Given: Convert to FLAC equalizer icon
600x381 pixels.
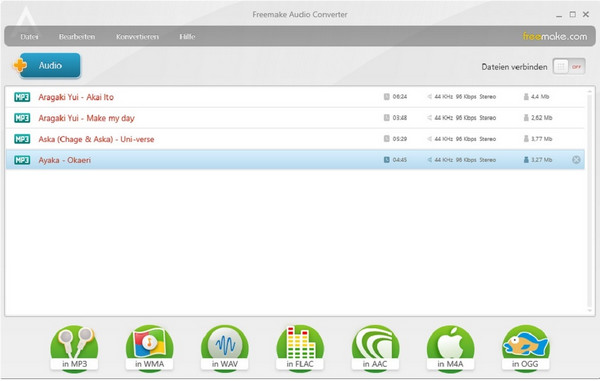Looking at the screenshot, I should [x=300, y=348].
